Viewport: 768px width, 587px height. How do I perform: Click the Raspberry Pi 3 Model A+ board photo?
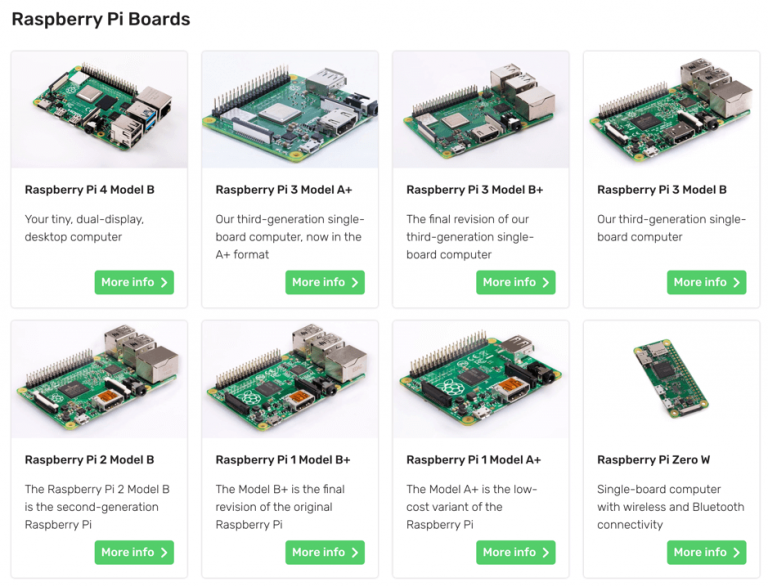(x=290, y=110)
